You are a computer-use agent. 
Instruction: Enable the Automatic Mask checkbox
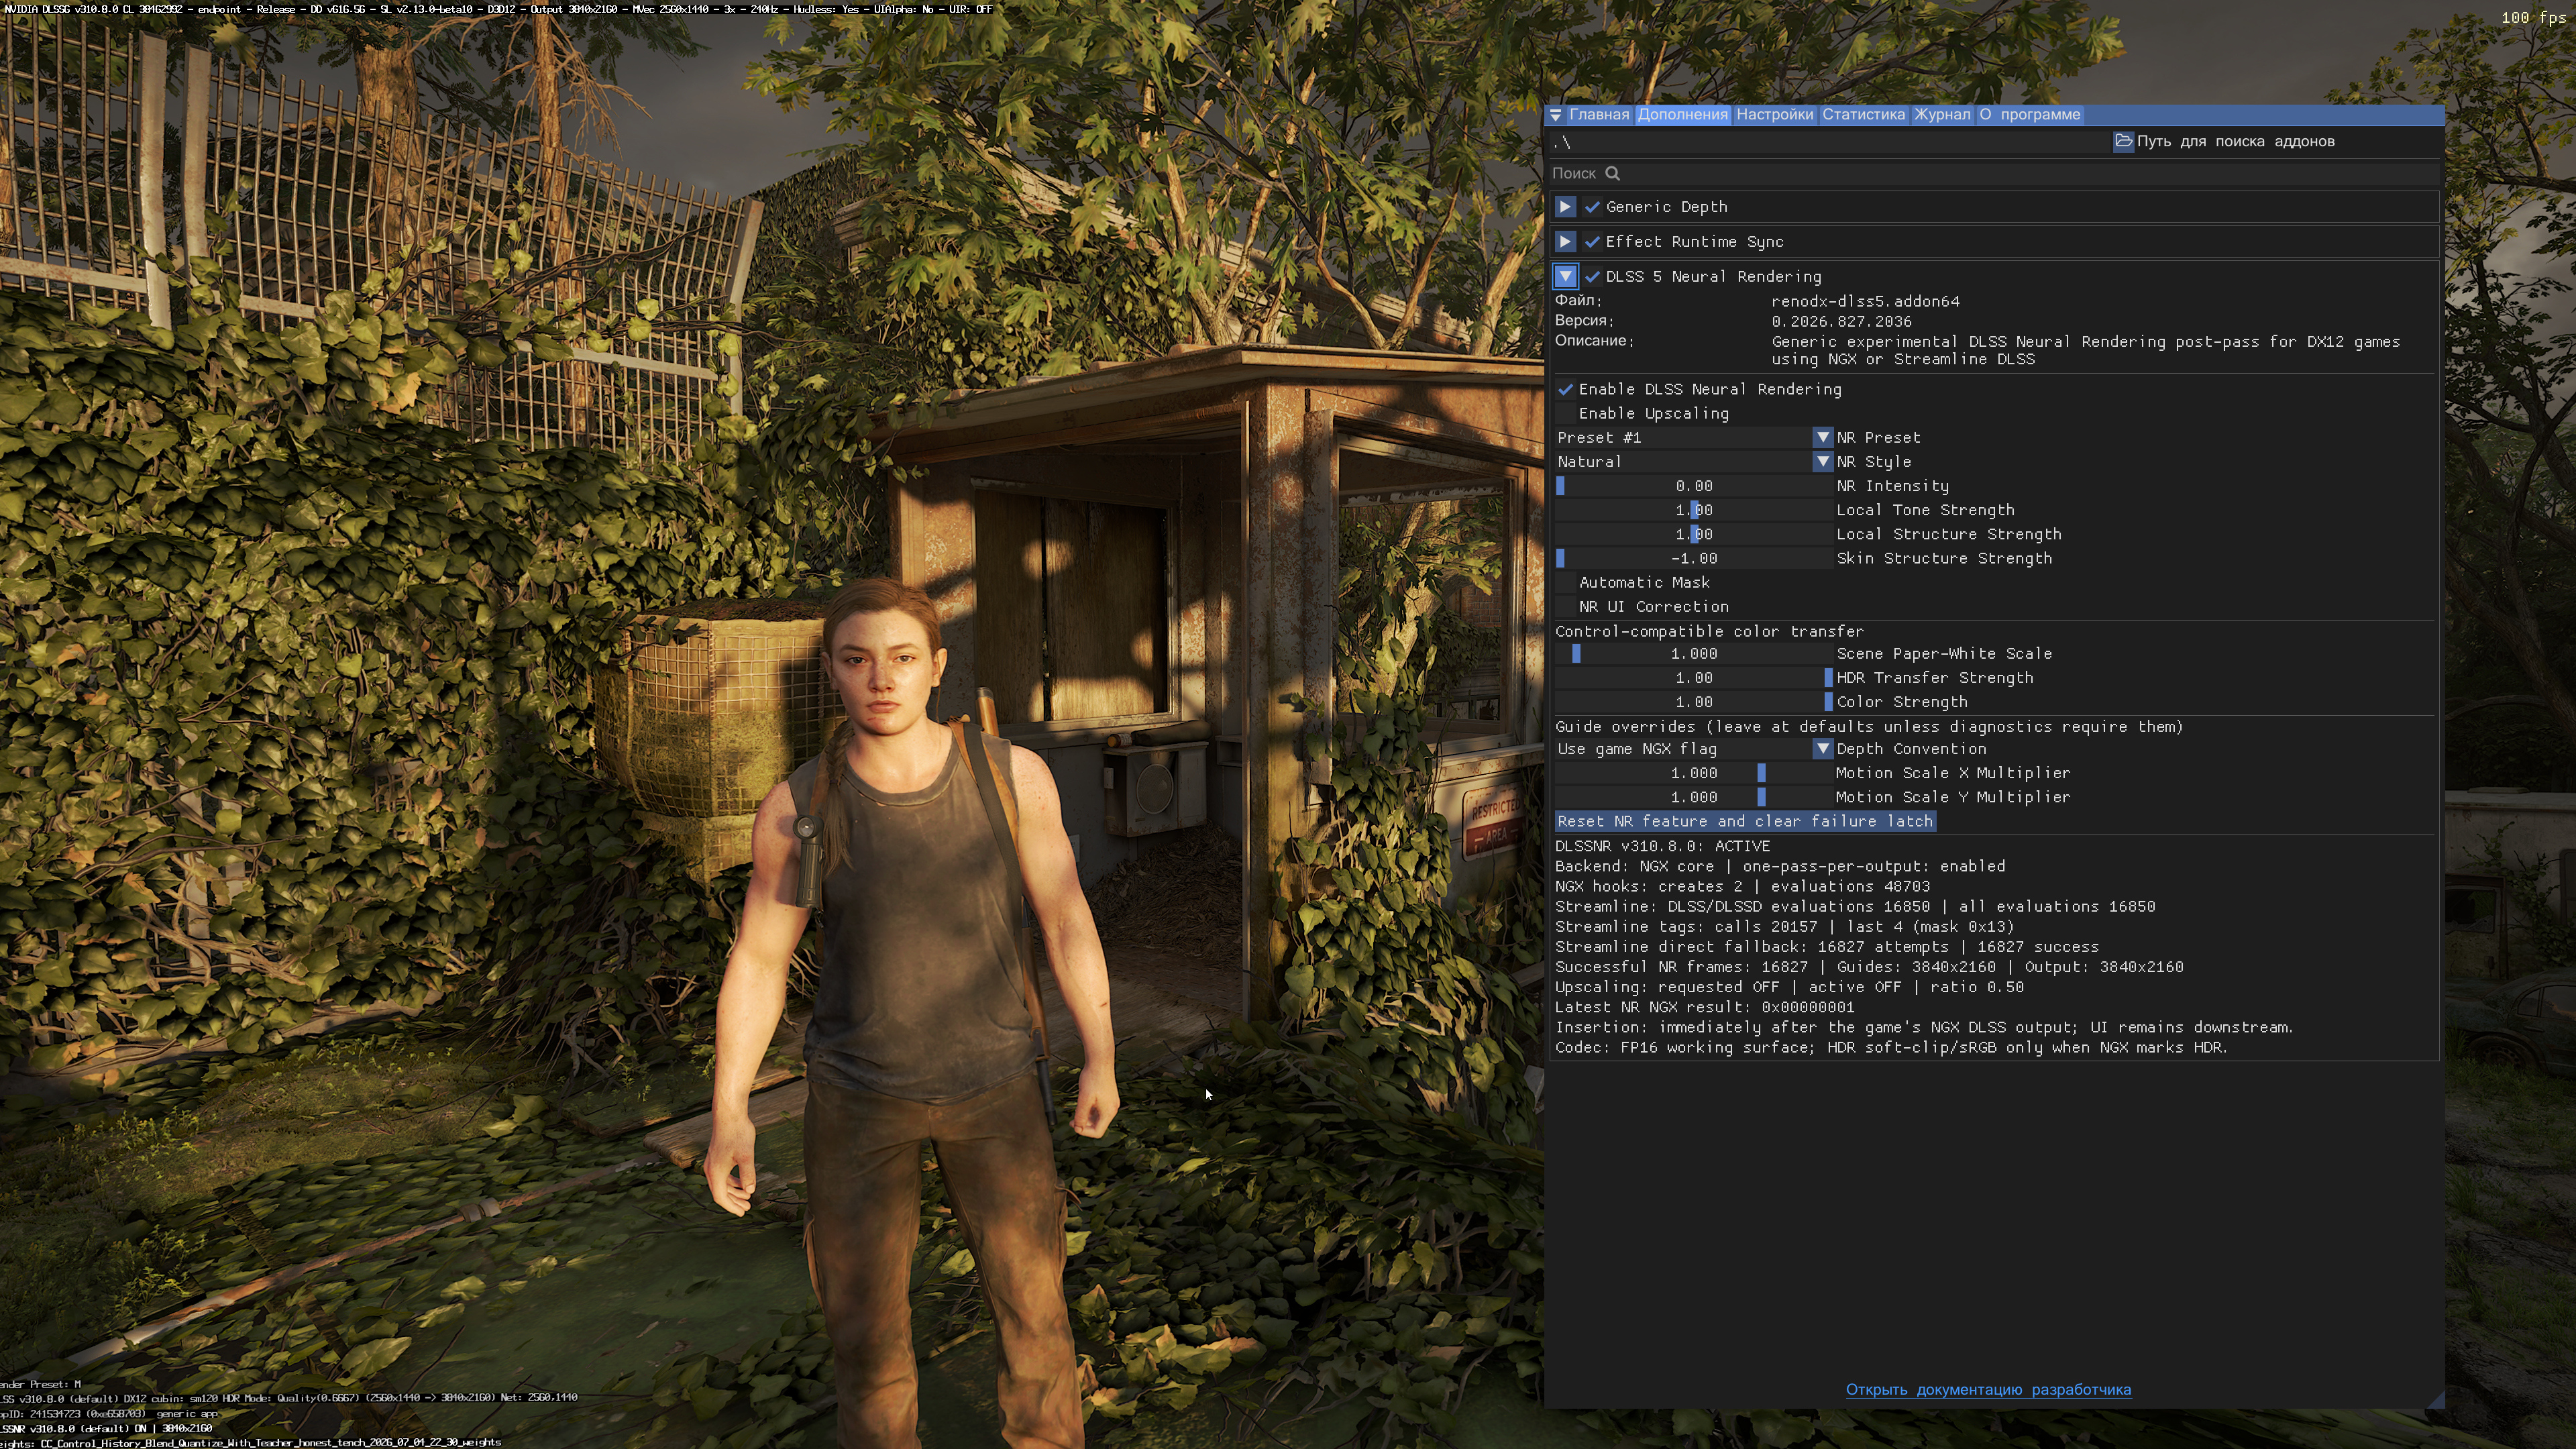pyautogui.click(x=1566, y=582)
